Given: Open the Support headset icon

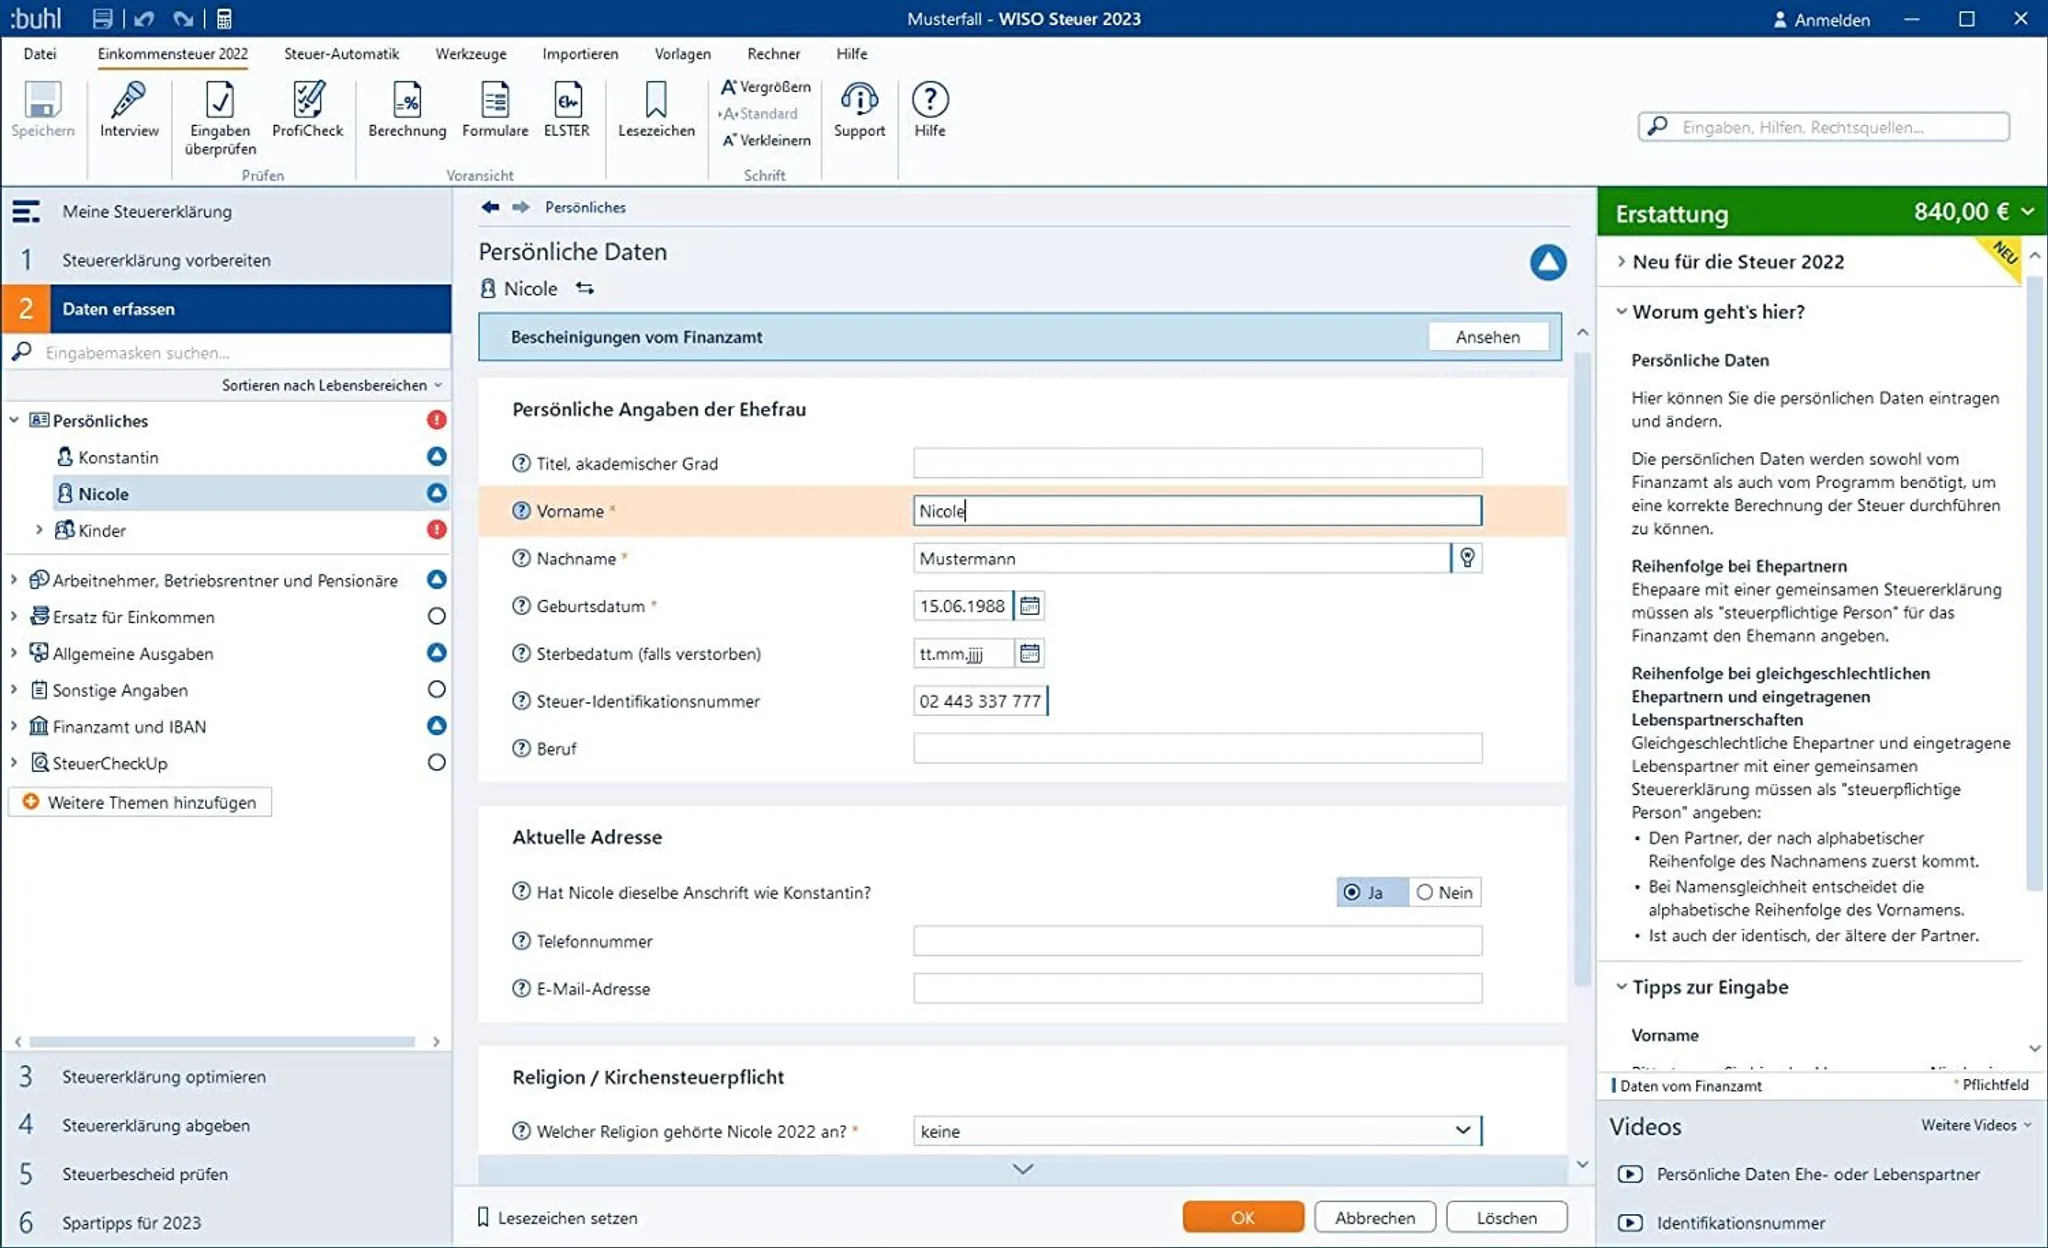Looking at the screenshot, I should coord(859,101).
